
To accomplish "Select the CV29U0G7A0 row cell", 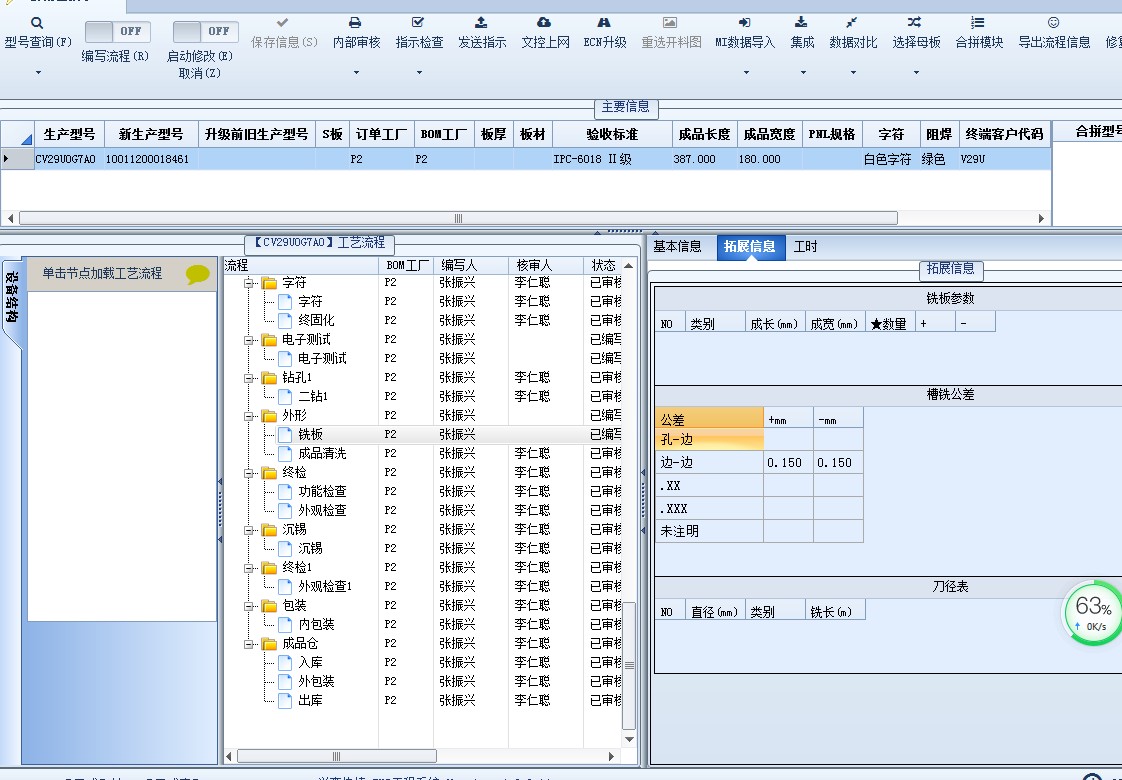I will pos(69,159).
